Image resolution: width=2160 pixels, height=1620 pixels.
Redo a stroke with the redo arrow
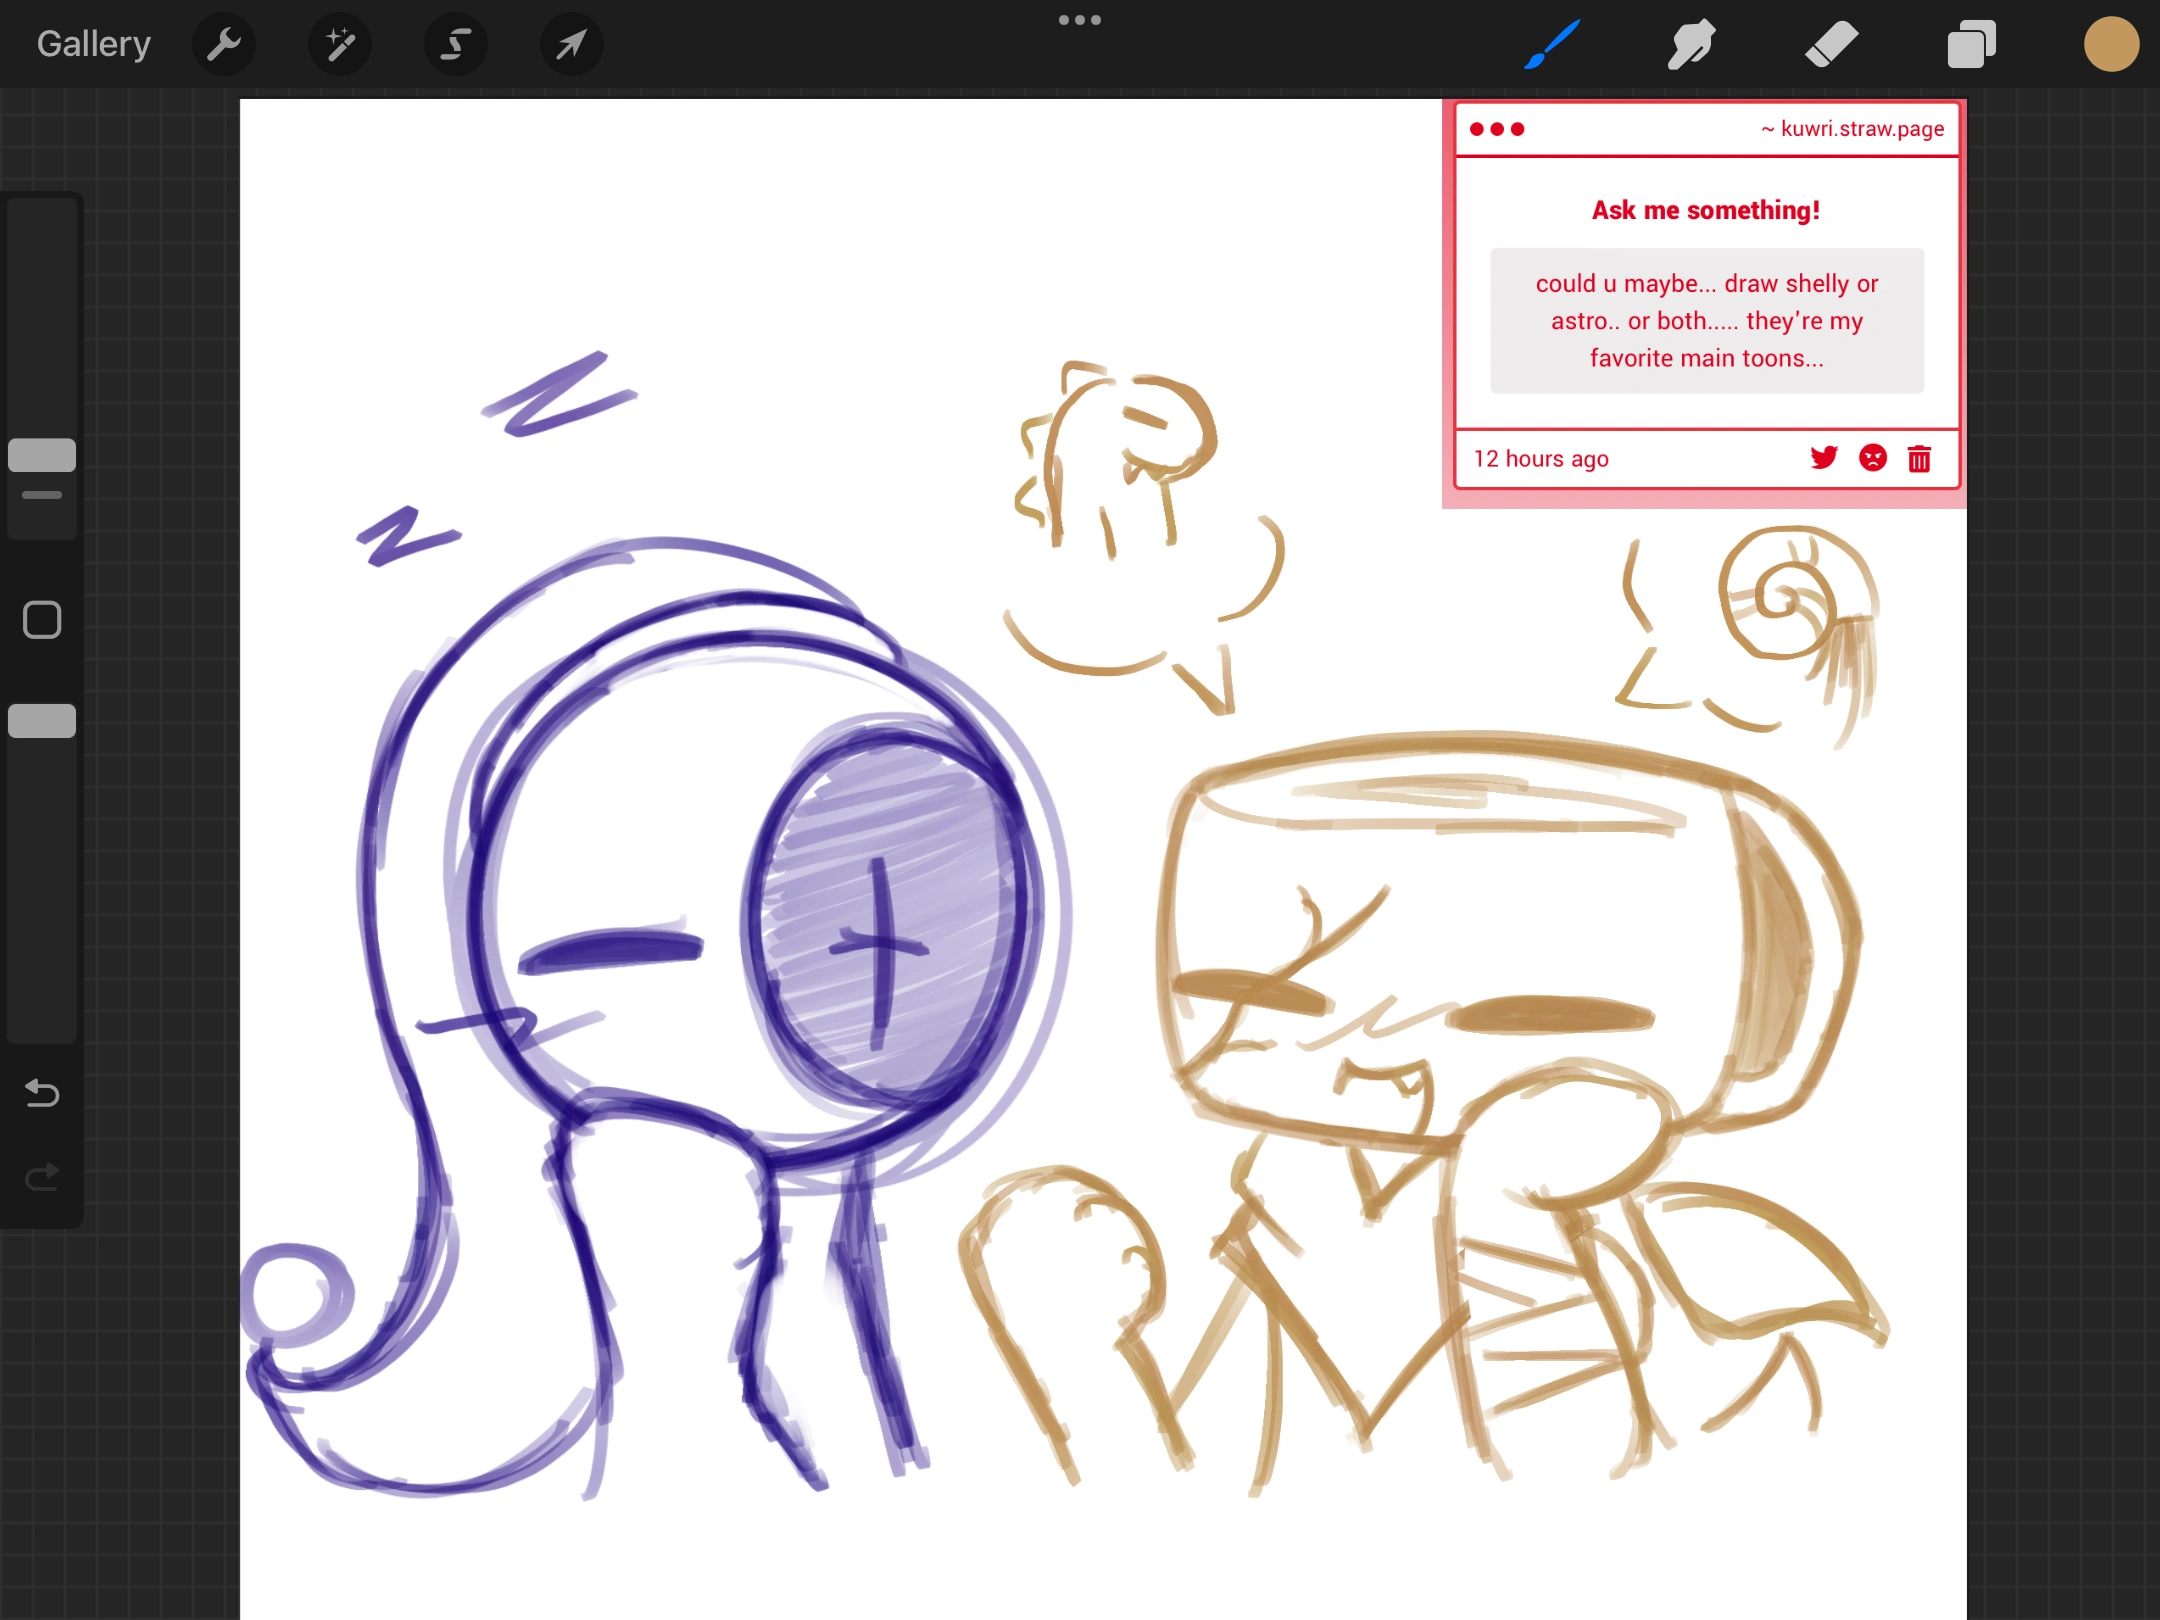(42, 1177)
